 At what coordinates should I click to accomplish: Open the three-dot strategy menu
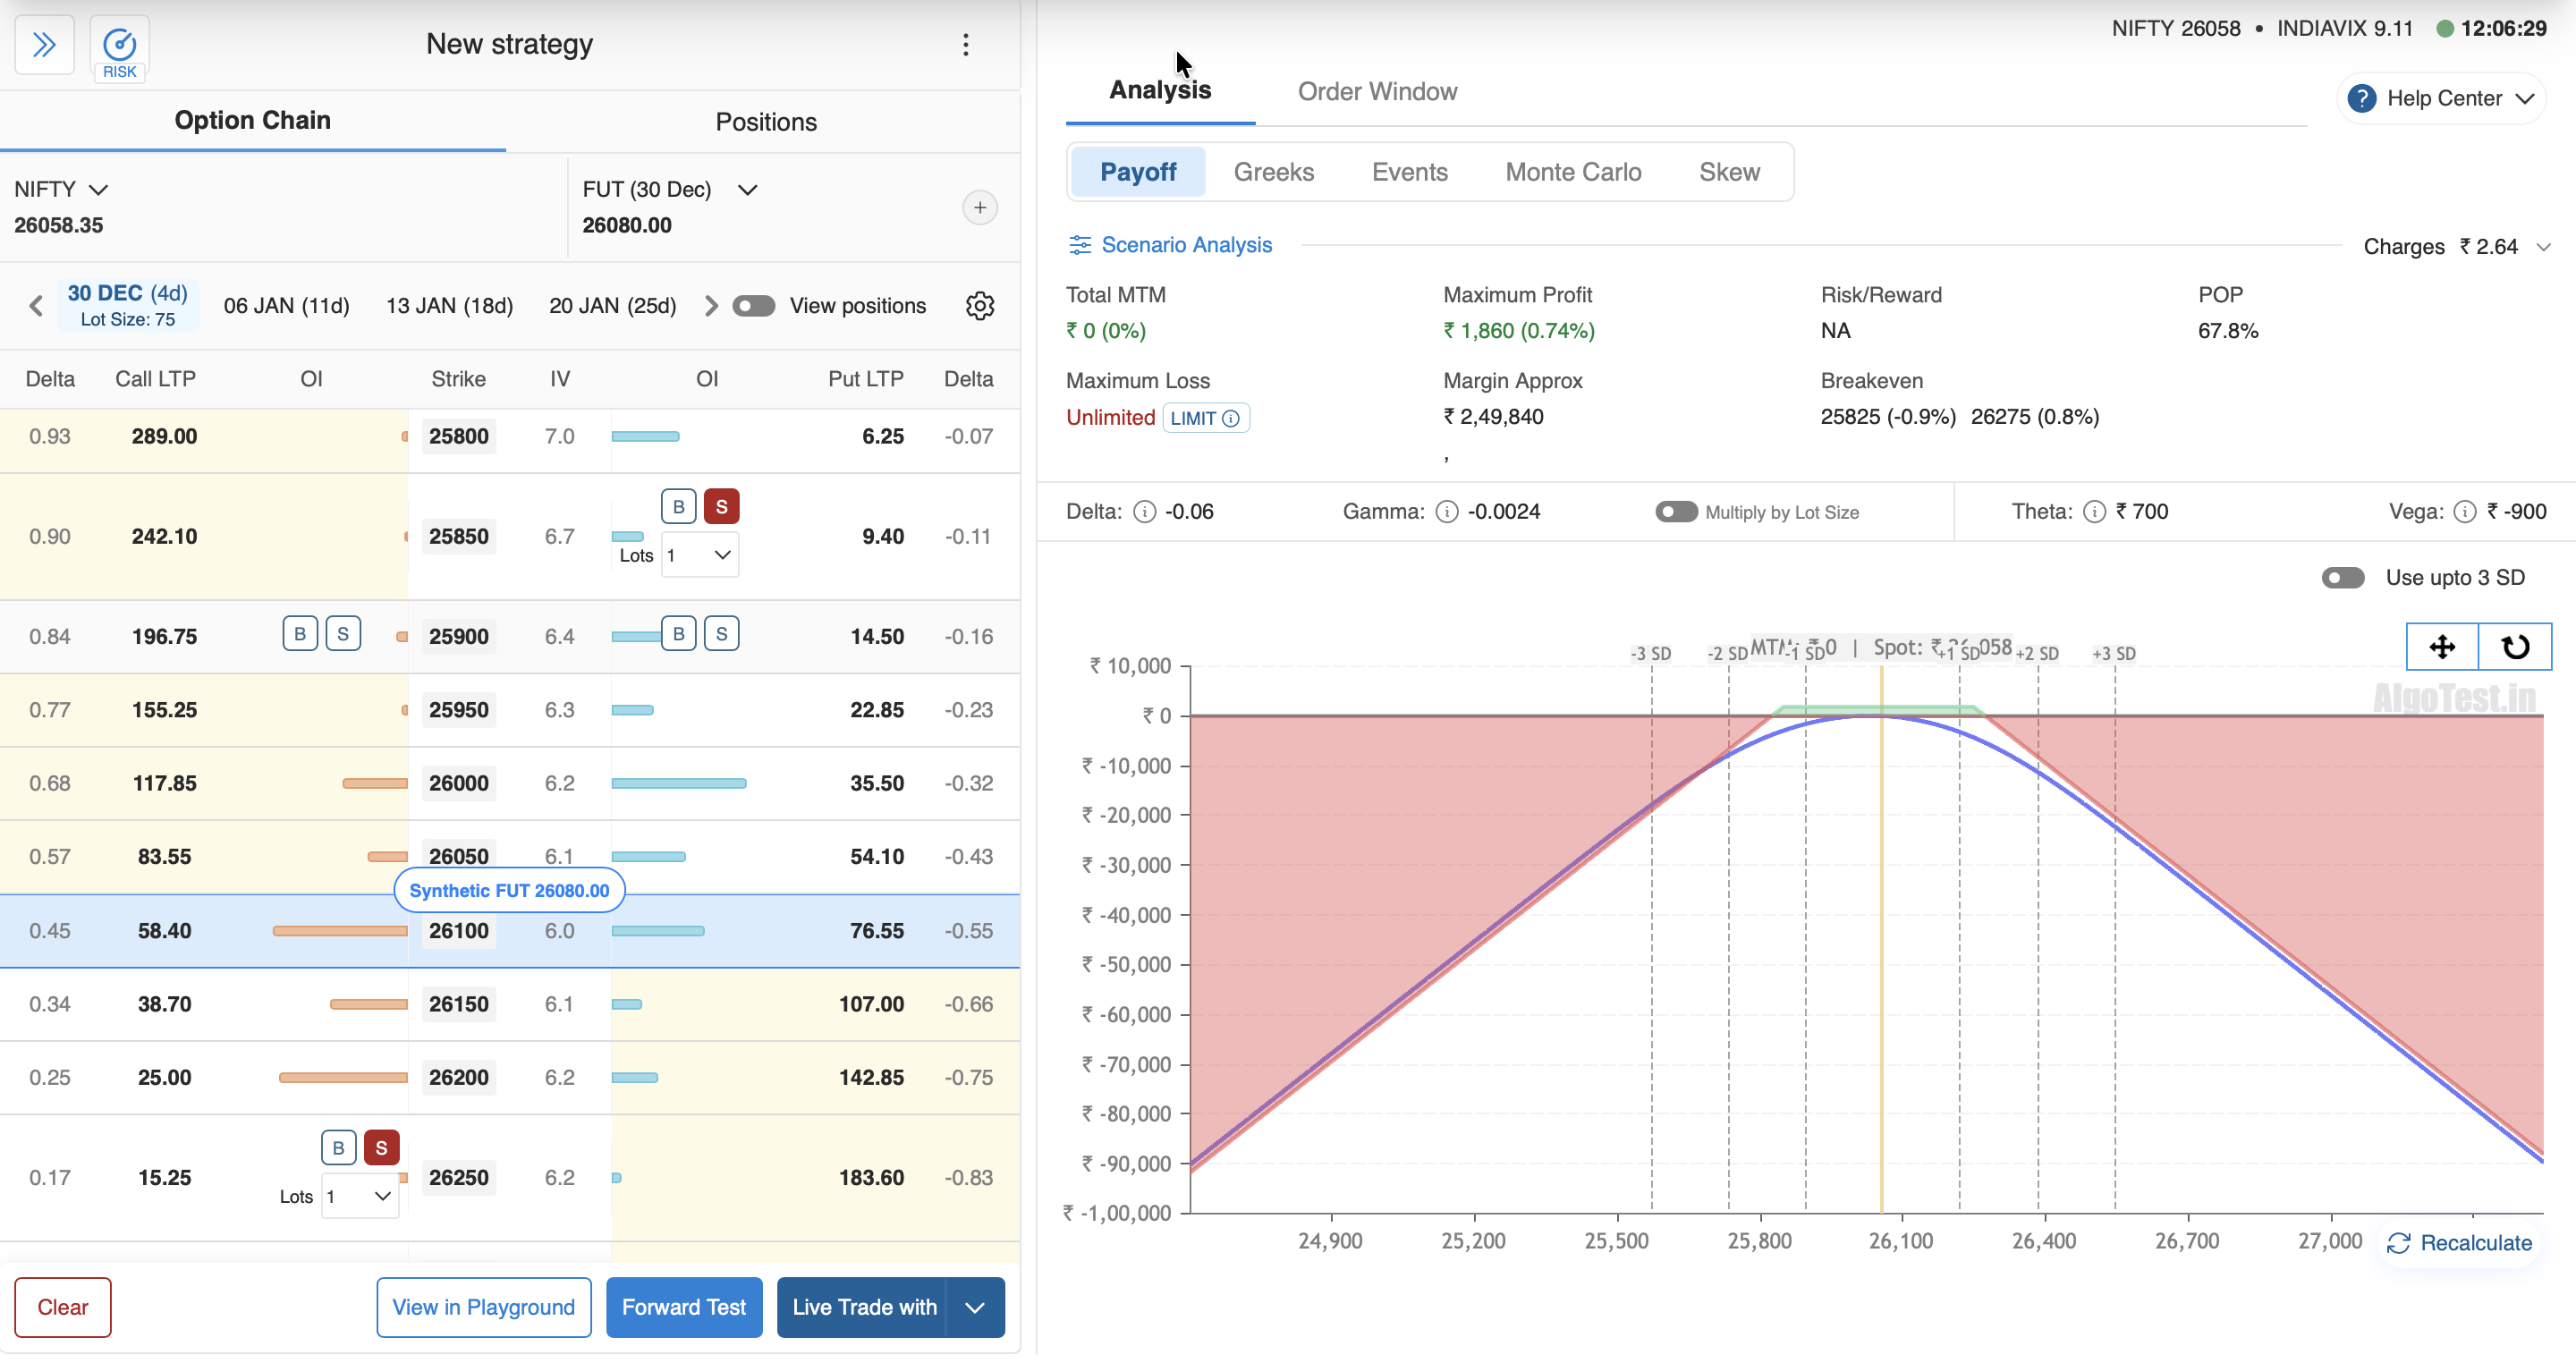pyautogui.click(x=965, y=45)
